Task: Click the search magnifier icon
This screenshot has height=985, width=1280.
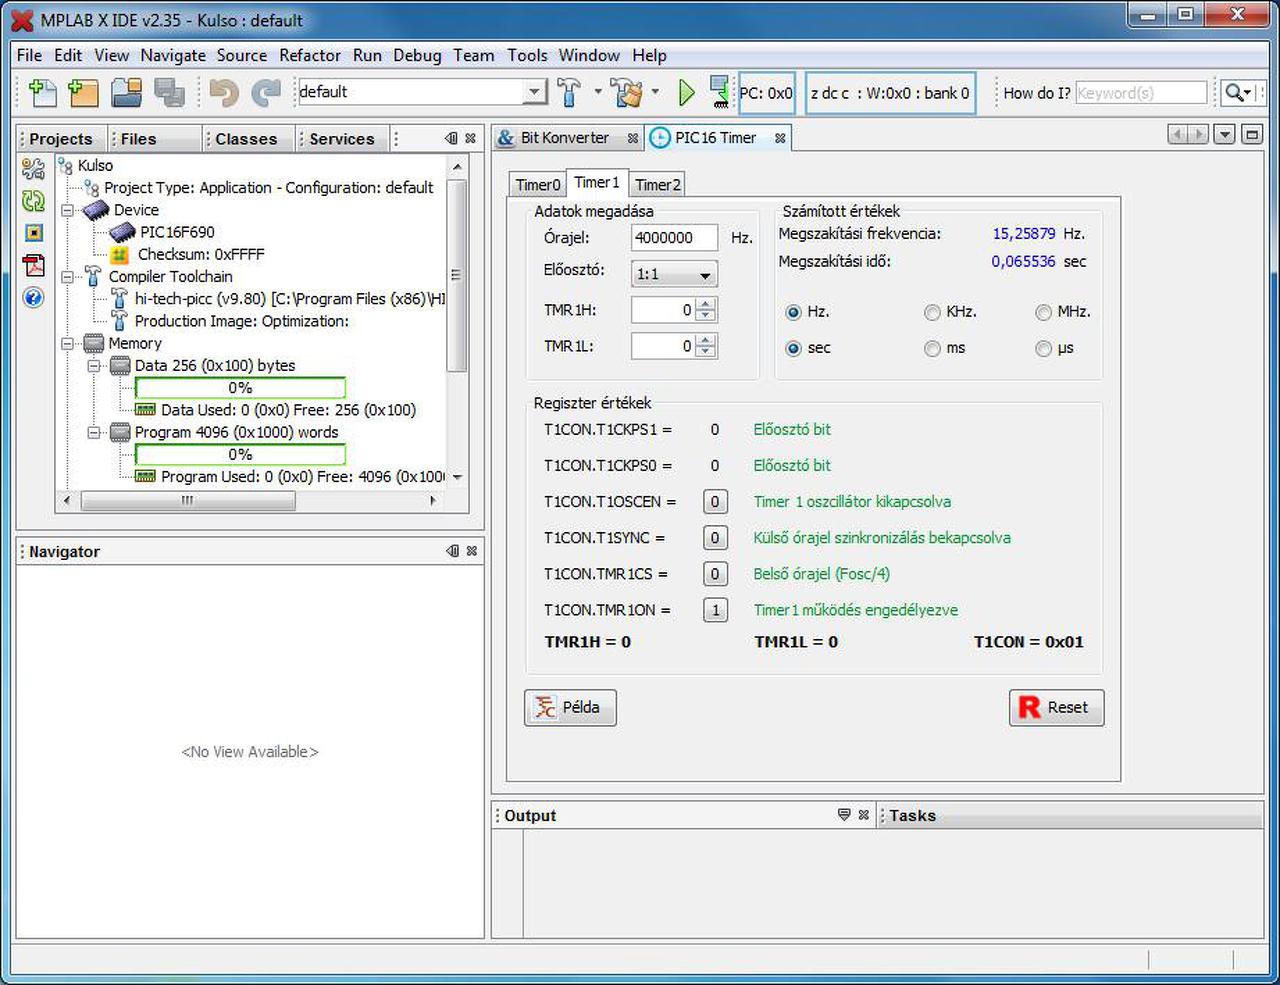Action: pyautogui.click(x=1237, y=93)
